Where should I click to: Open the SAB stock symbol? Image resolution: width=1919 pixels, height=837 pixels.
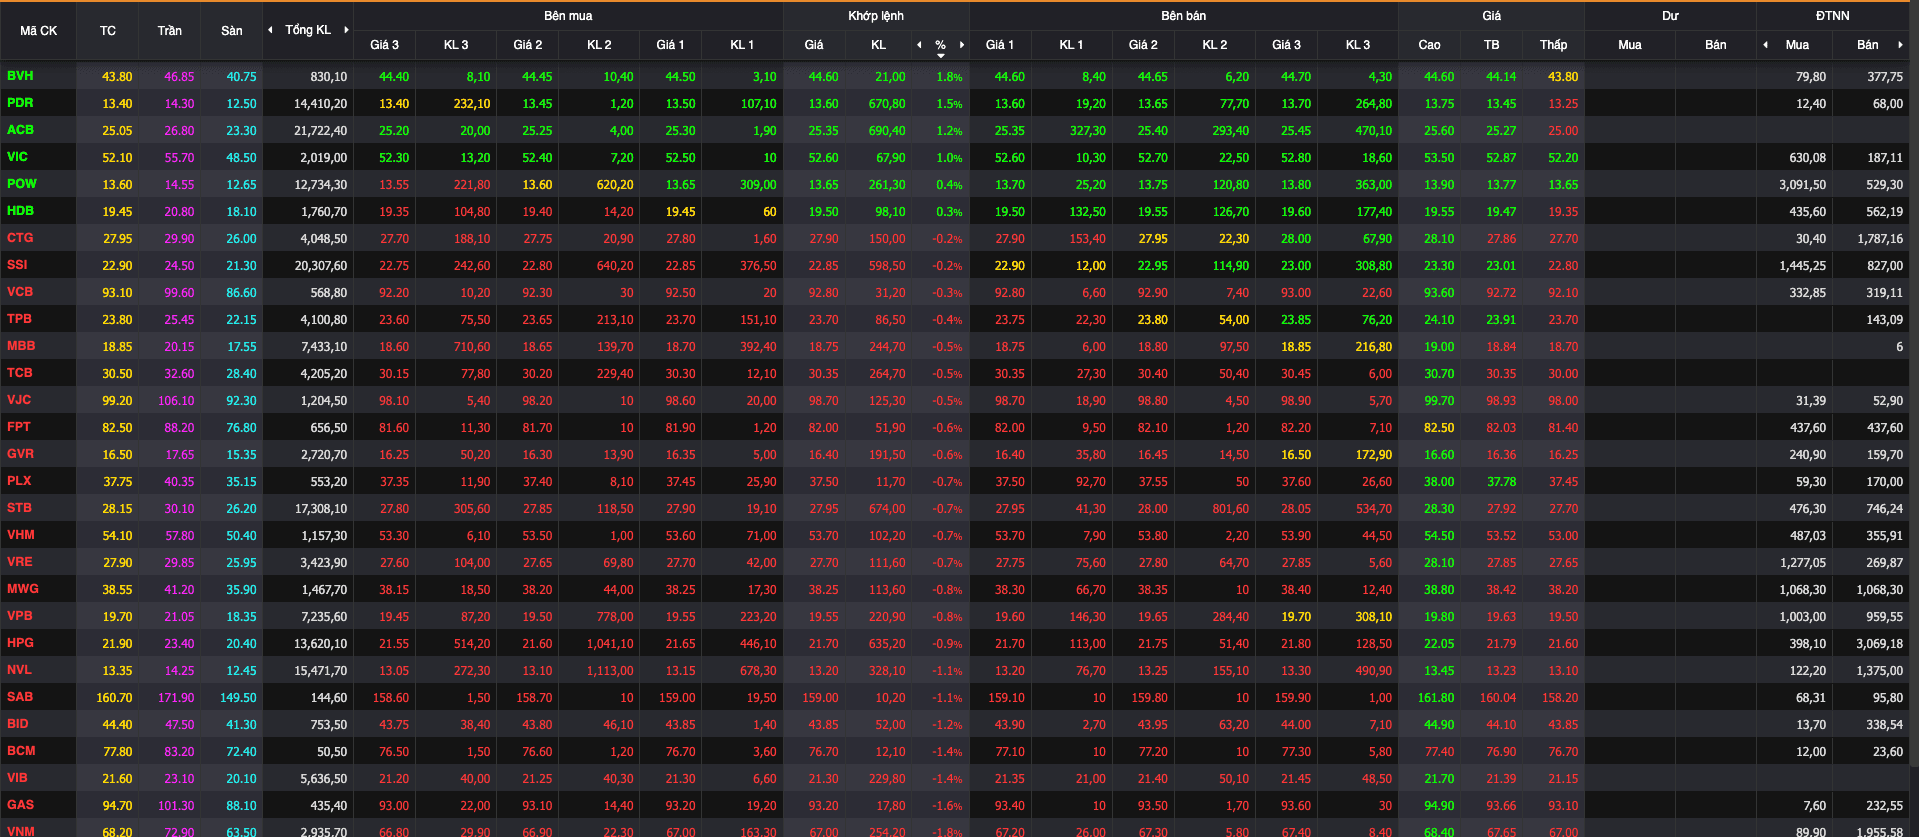(19, 697)
